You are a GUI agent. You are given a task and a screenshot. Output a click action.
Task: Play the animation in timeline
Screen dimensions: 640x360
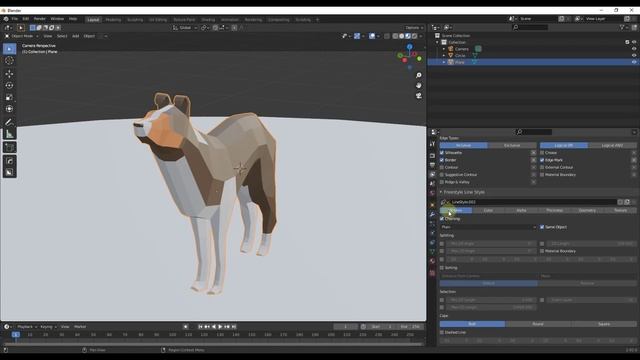click(220, 327)
